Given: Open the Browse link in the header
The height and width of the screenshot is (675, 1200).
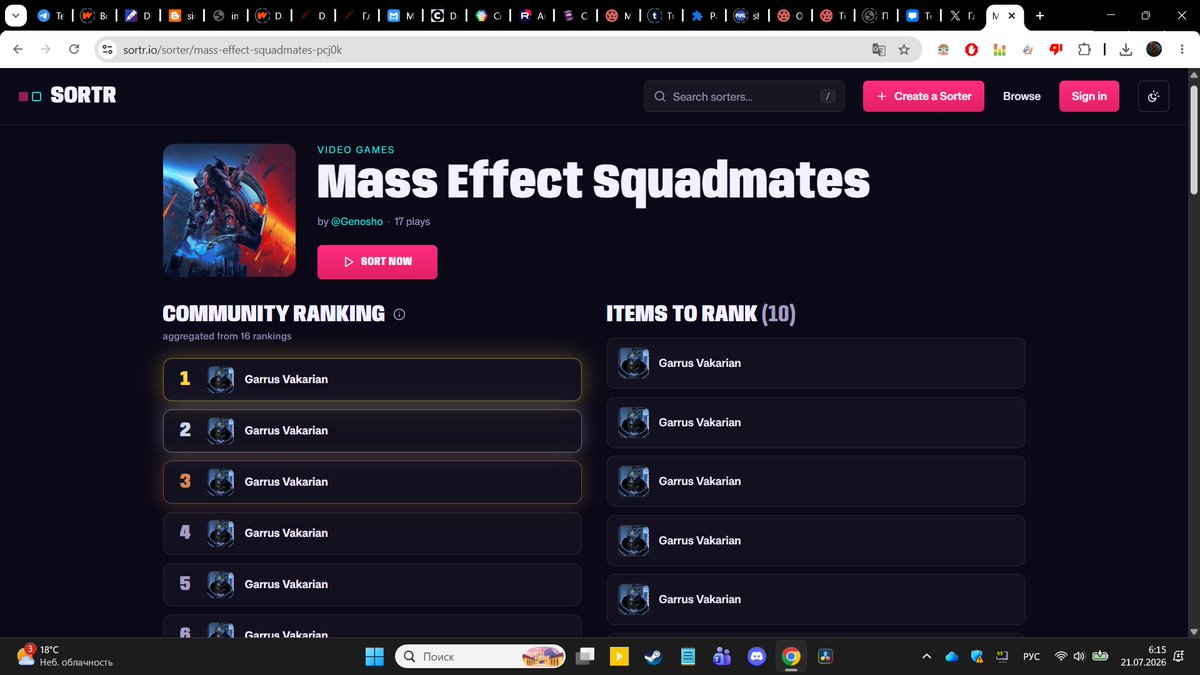Looking at the screenshot, I should [1022, 96].
